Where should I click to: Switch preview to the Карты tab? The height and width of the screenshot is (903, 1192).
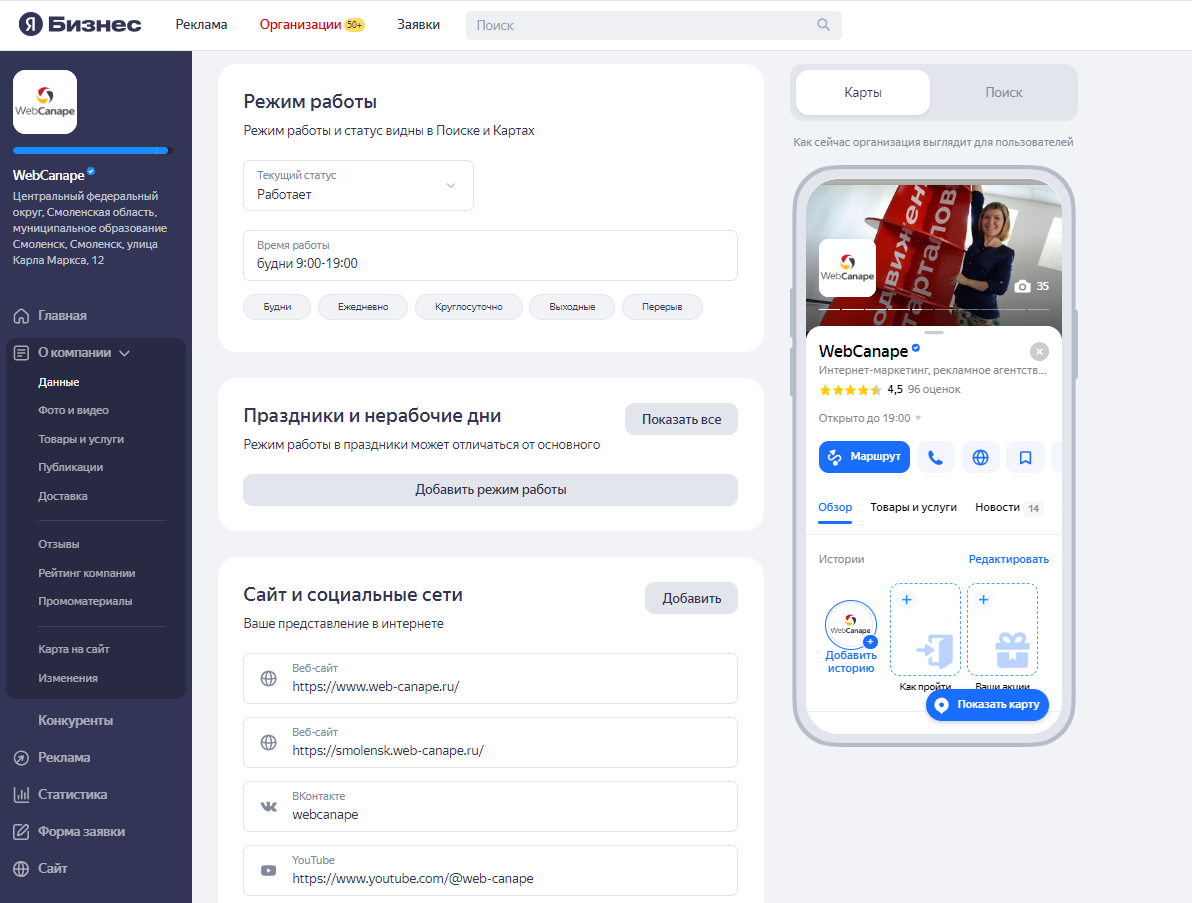[863, 93]
